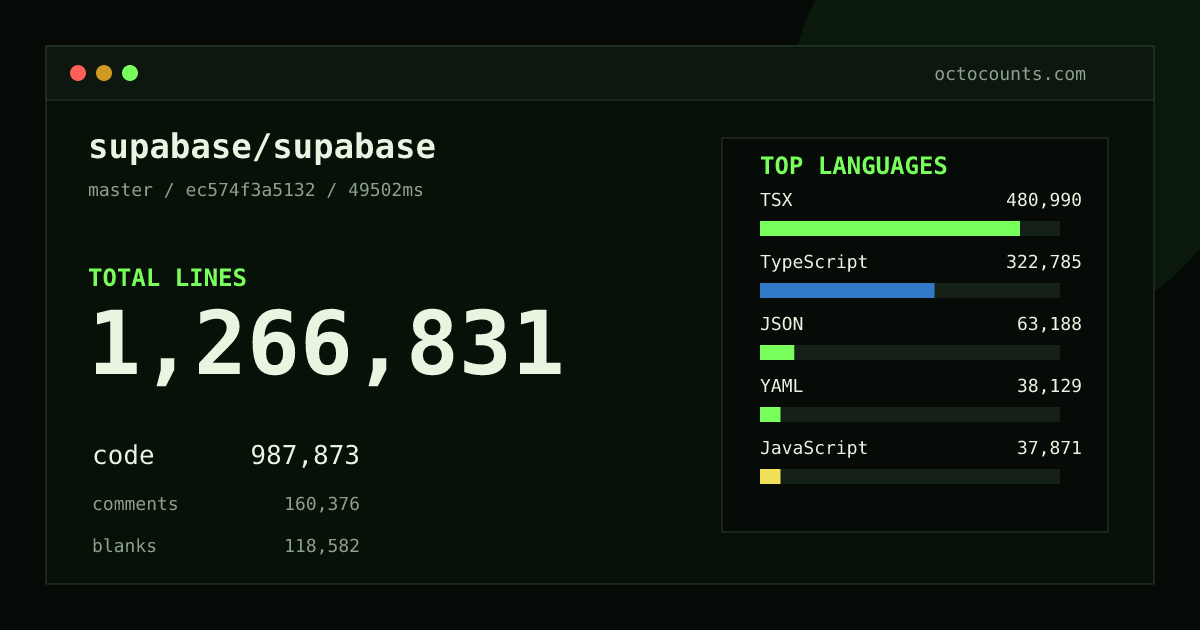Select the TSX value 480,990
1200x630 pixels.
[x=1044, y=200]
